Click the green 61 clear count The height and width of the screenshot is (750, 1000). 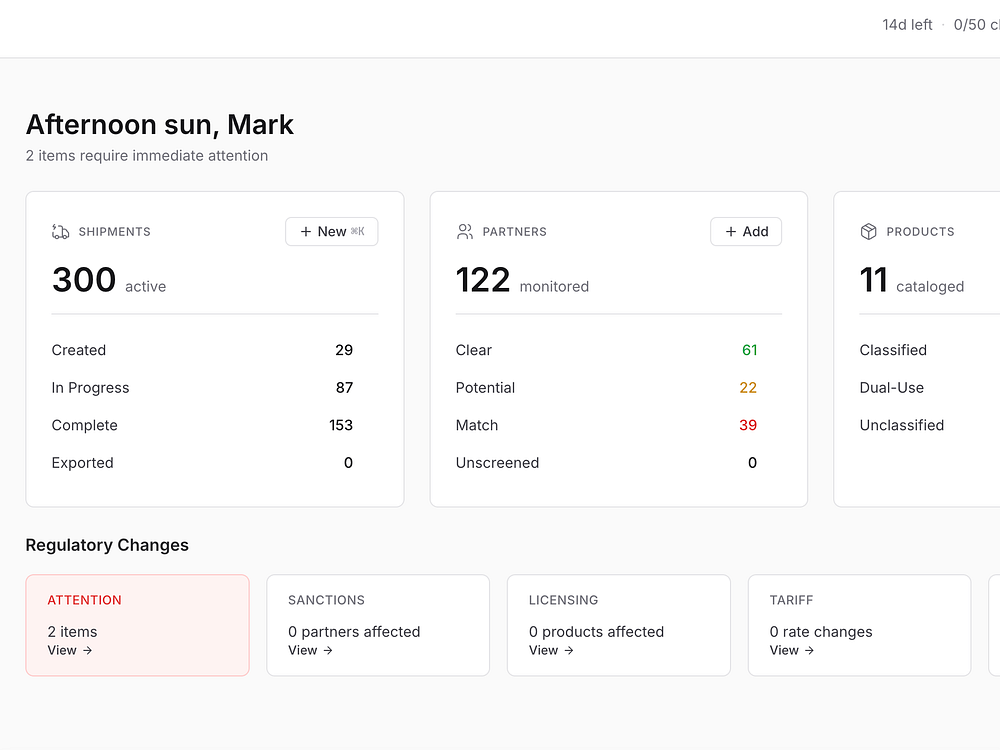click(749, 350)
